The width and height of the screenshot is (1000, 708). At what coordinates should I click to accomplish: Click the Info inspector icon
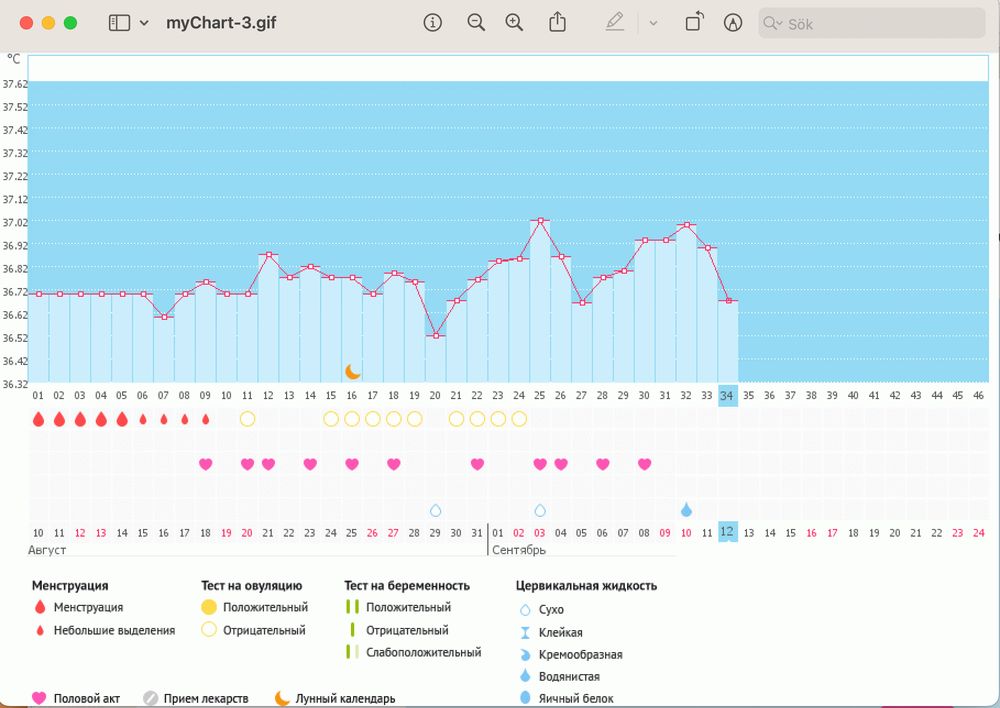pos(433,23)
